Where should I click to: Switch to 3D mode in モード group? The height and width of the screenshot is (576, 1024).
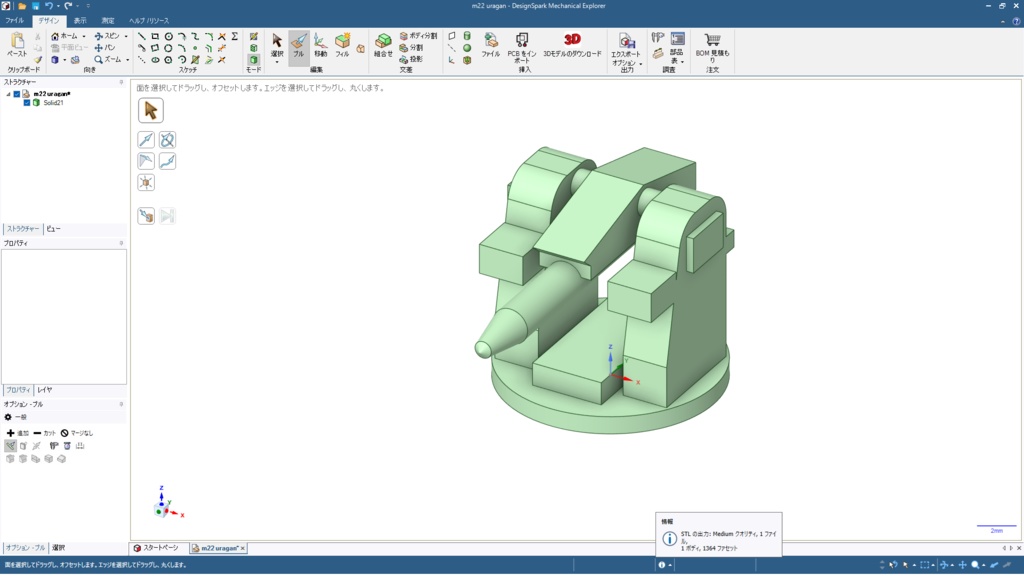(253, 60)
